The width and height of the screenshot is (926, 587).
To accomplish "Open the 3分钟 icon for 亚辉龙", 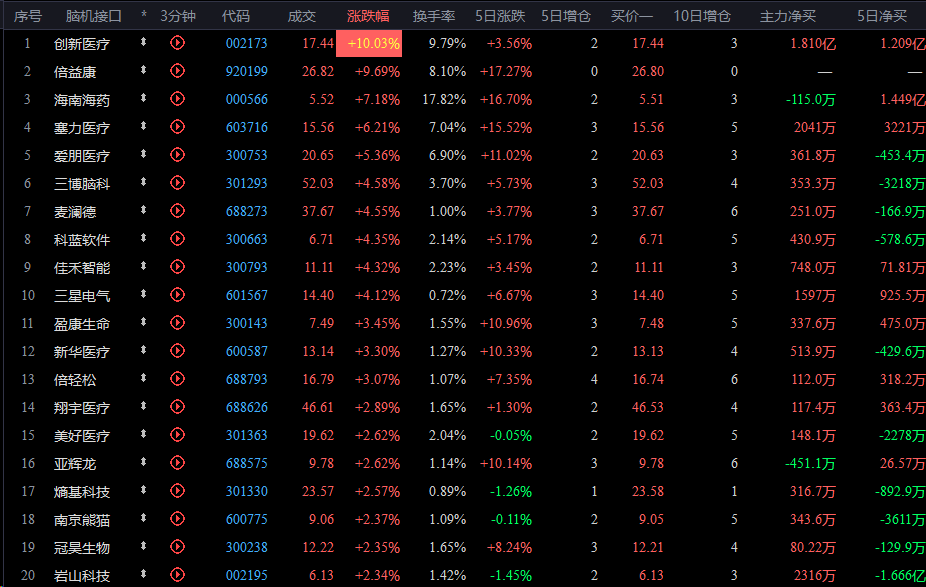I will tap(177, 462).
